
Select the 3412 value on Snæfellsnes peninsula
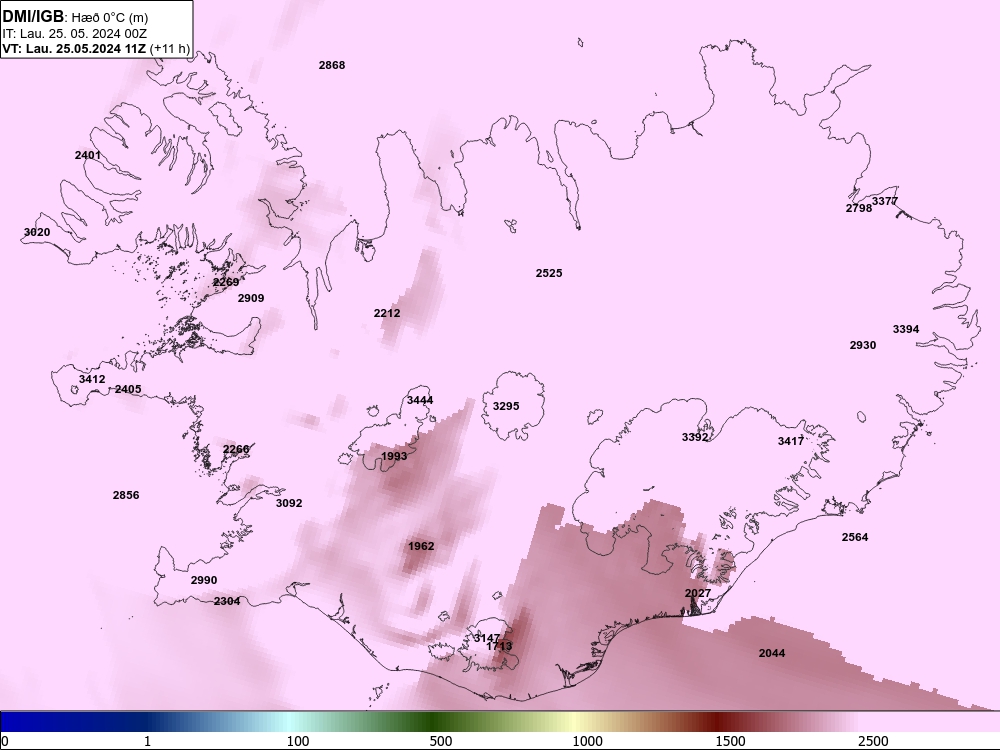click(x=92, y=379)
